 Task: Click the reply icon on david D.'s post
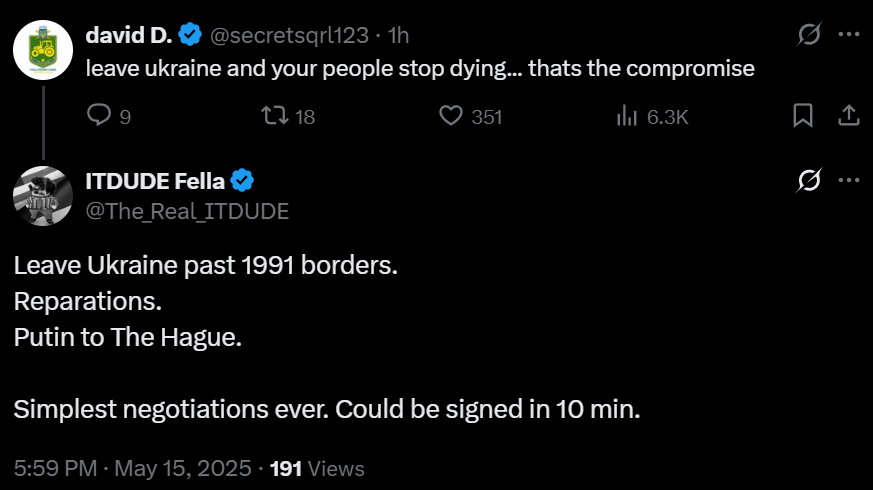click(x=99, y=116)
